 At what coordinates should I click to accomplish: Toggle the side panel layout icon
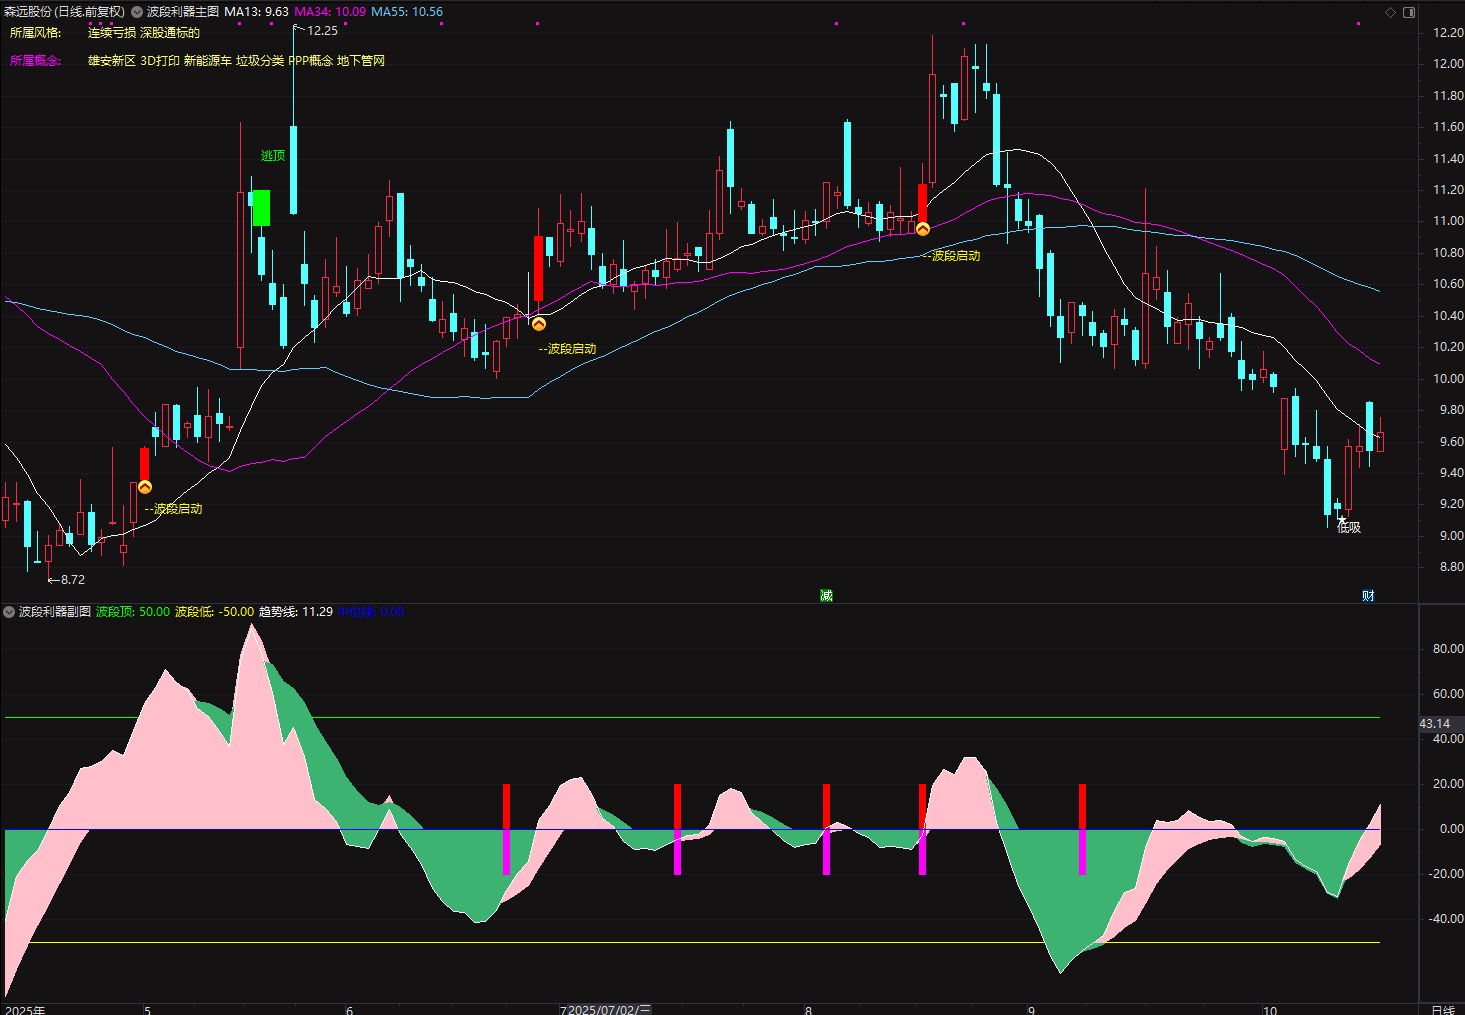pyautogui.click(x=1409, y=12)
